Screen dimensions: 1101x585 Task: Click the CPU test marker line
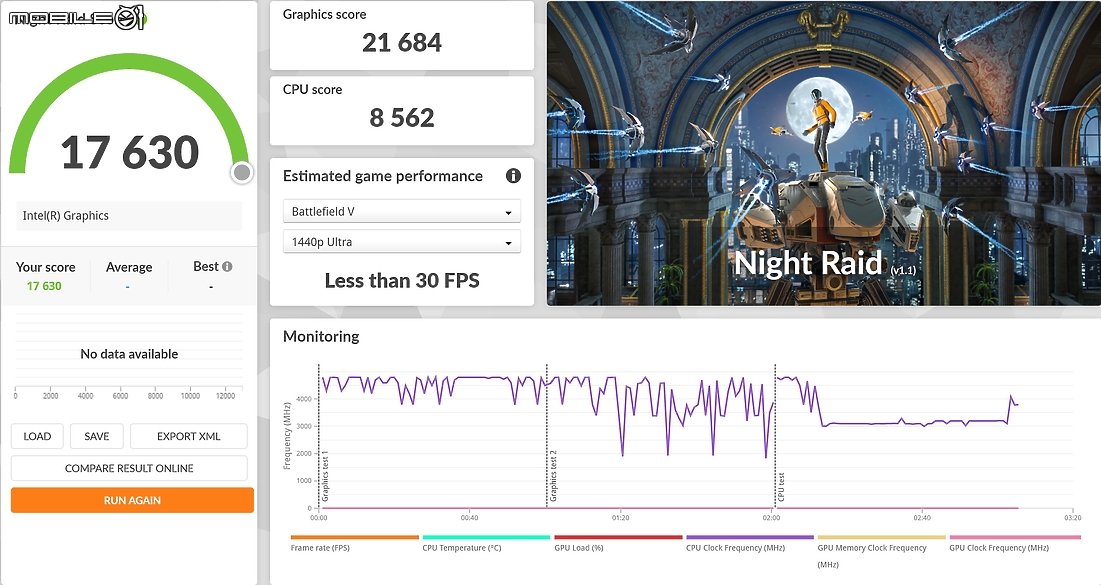(775, 435)
